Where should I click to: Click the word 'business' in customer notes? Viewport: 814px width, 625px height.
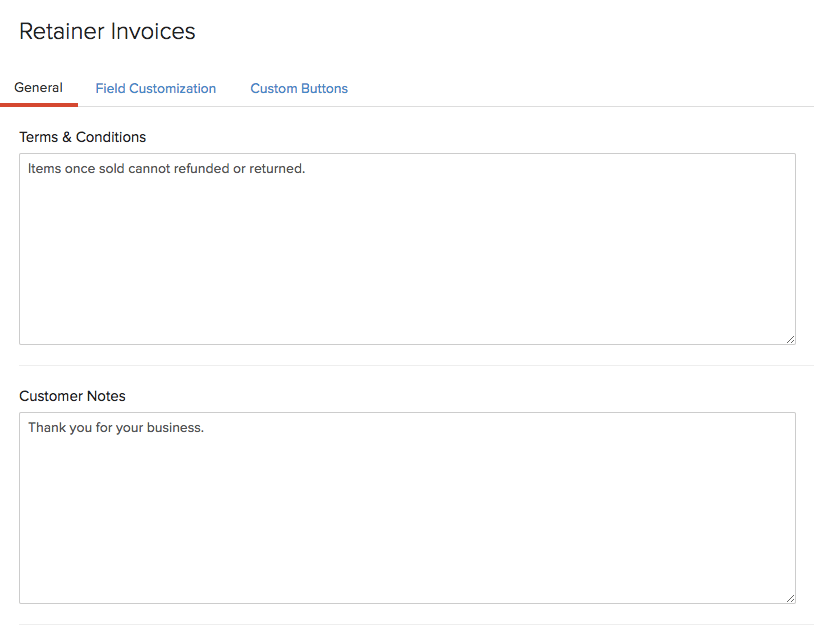point(173,427)
